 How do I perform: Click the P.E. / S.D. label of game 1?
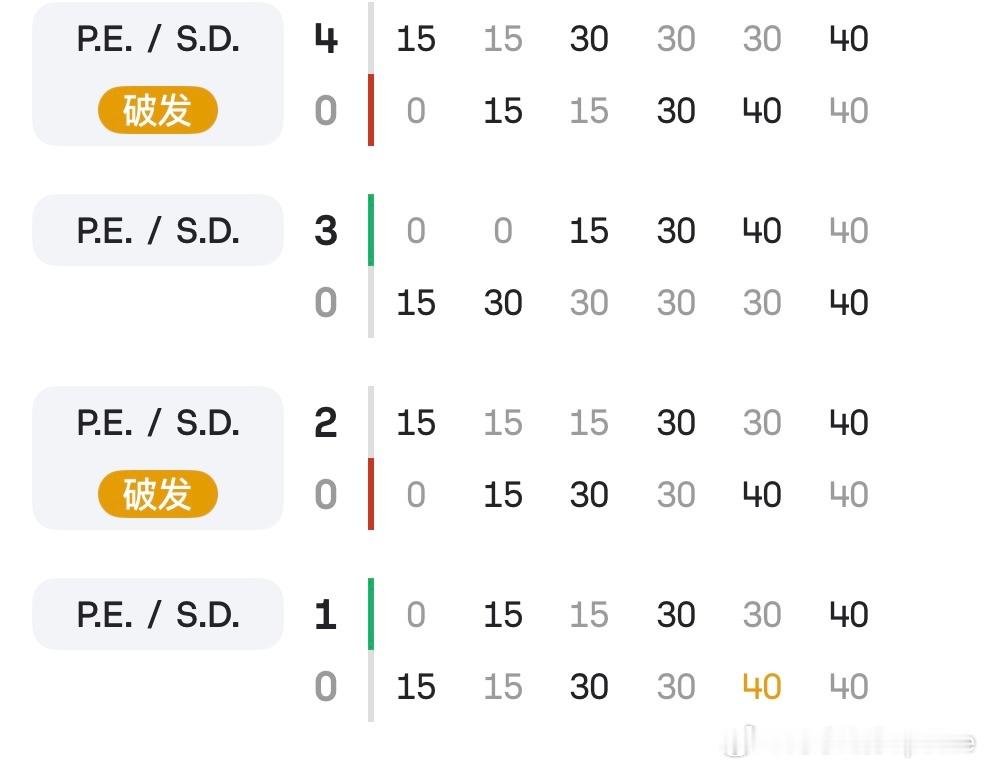tap(156, 615)
